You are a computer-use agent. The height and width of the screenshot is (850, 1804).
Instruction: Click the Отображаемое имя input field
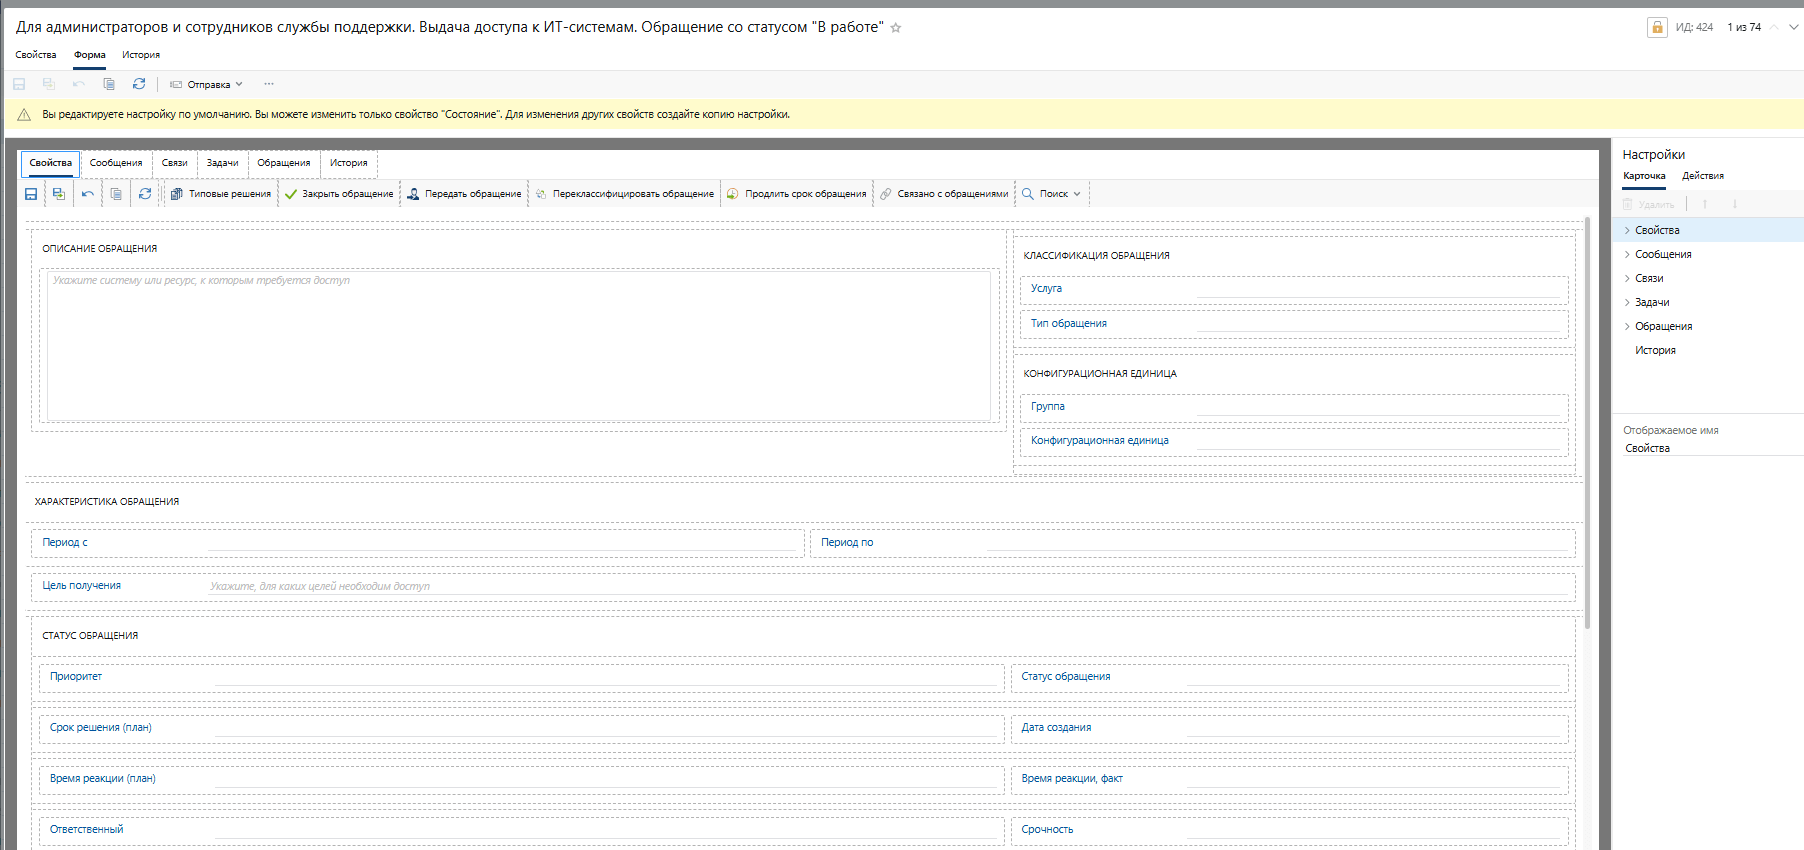pyautogui.click(x=1710, y=448)
